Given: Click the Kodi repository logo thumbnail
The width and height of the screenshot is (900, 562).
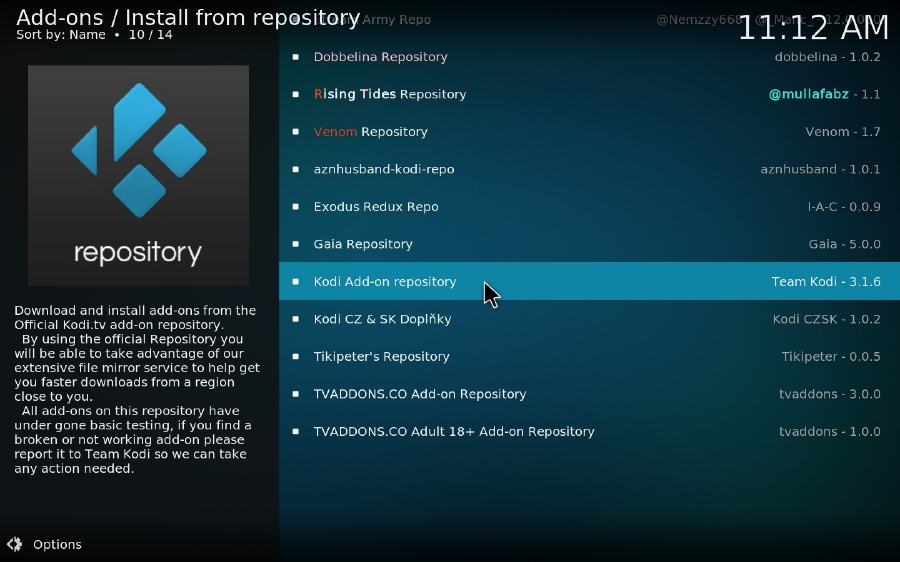Looking at the screenshot, I should pos(138,175).
